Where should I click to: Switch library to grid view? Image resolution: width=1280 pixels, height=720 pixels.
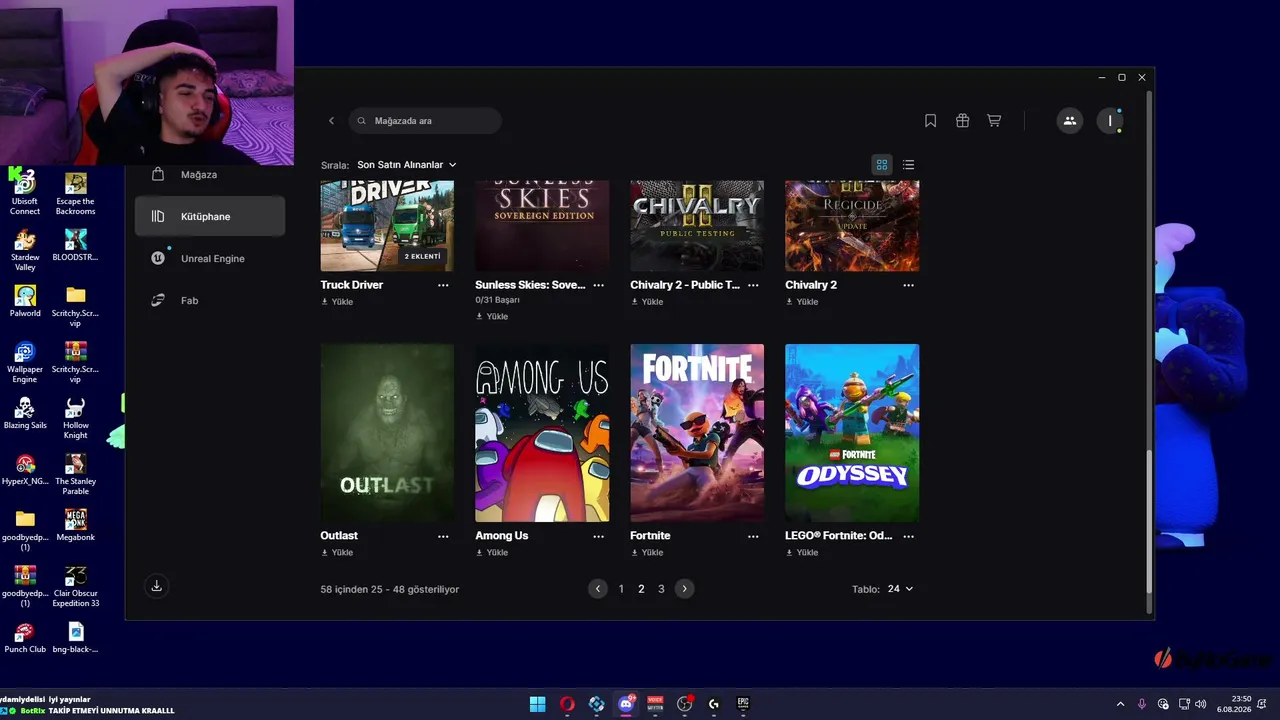point(882,165)
